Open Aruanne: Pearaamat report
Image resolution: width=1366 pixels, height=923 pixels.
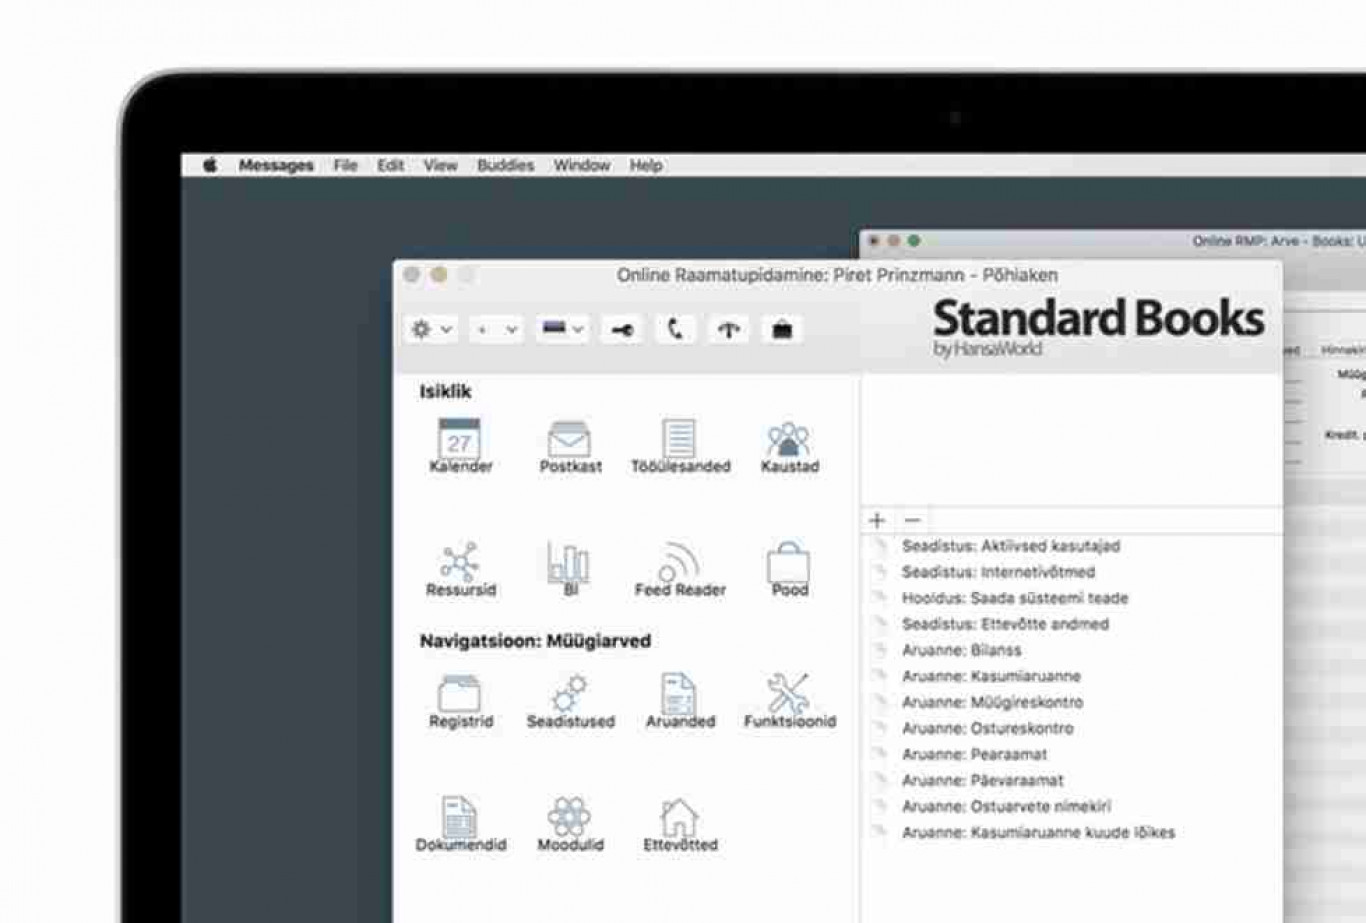pyautogui.click(x=974, y=754)
